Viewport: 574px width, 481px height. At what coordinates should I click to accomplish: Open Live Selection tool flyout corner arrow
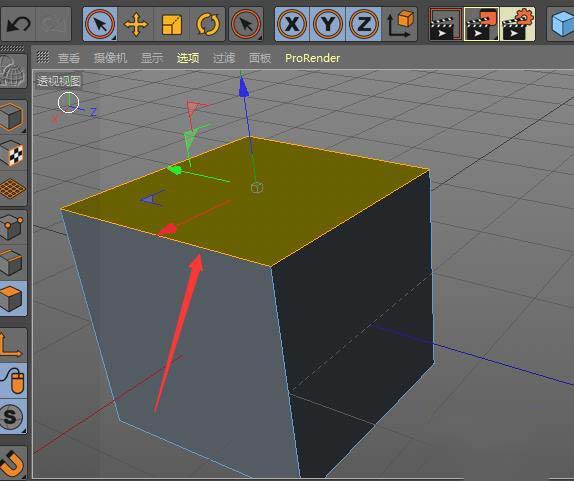(113, 37)
